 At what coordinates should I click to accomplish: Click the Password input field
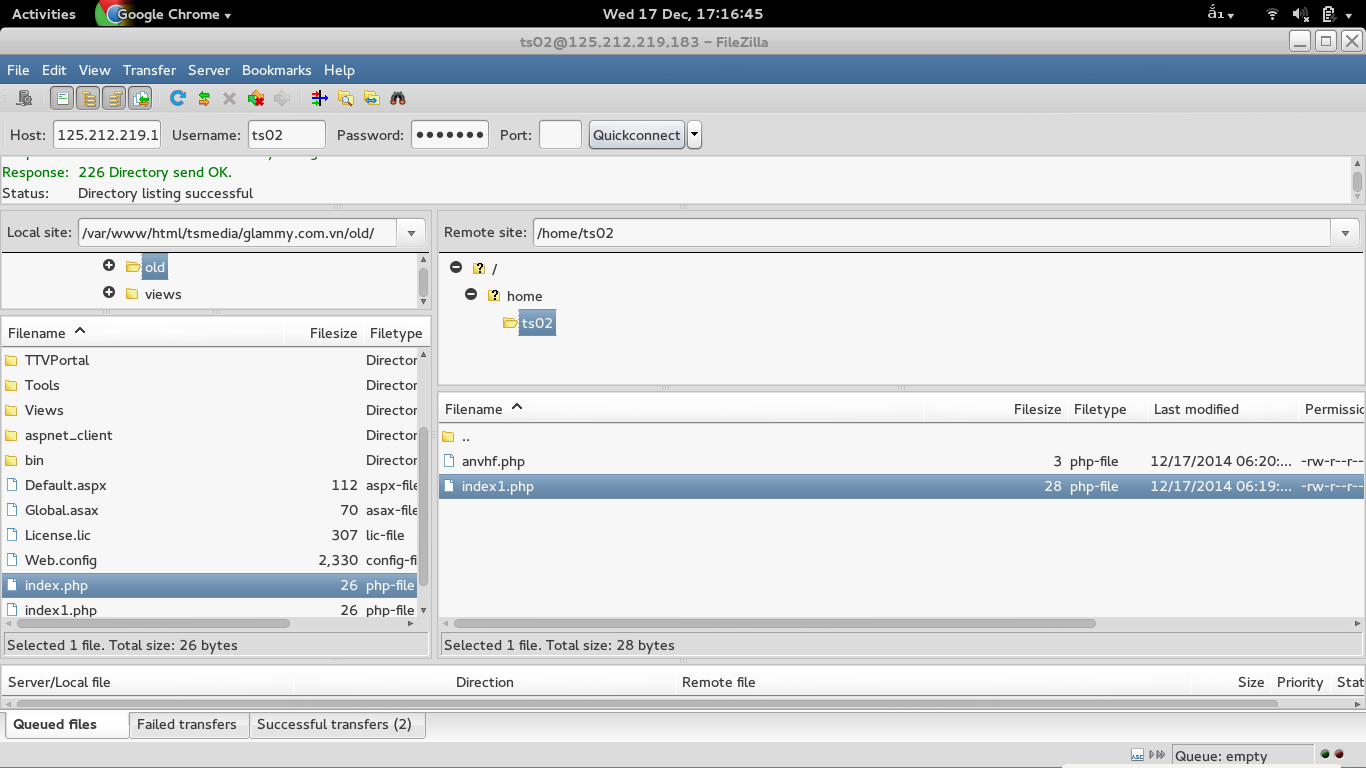tap(450, 135)
